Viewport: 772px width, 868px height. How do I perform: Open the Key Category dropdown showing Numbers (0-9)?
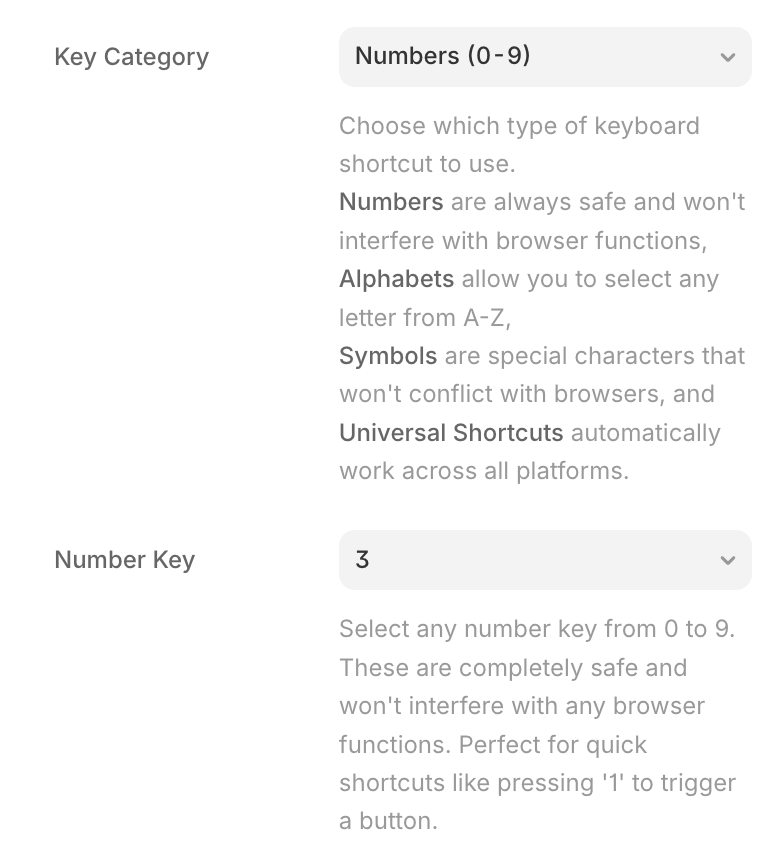click(x=545, y=57)
